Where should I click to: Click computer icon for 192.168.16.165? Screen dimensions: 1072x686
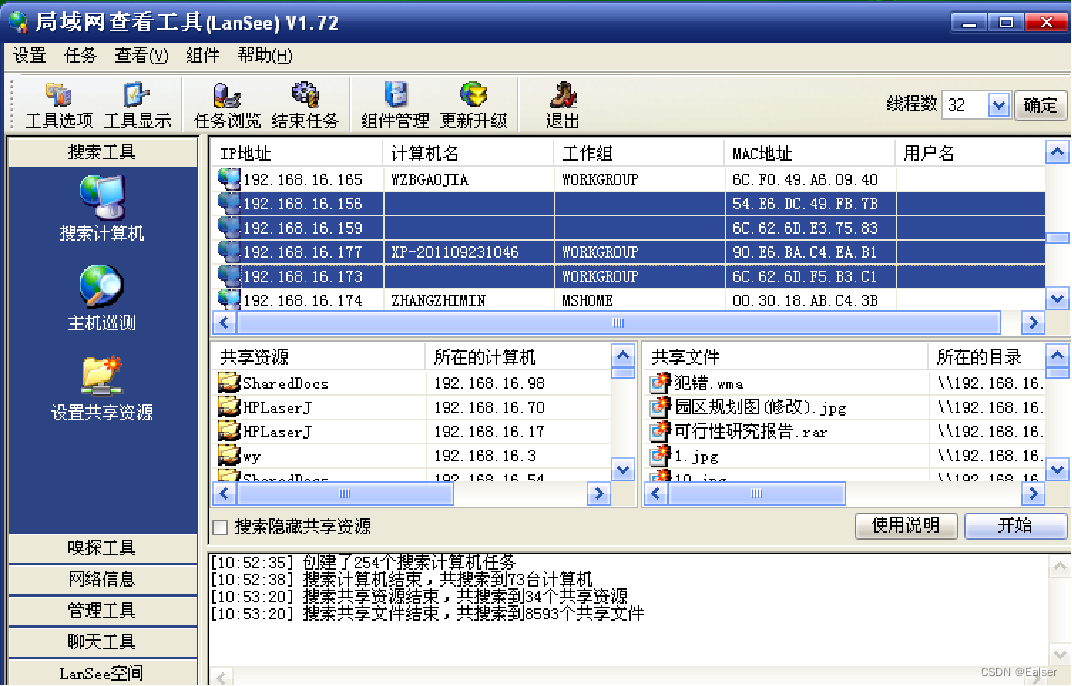229,179
